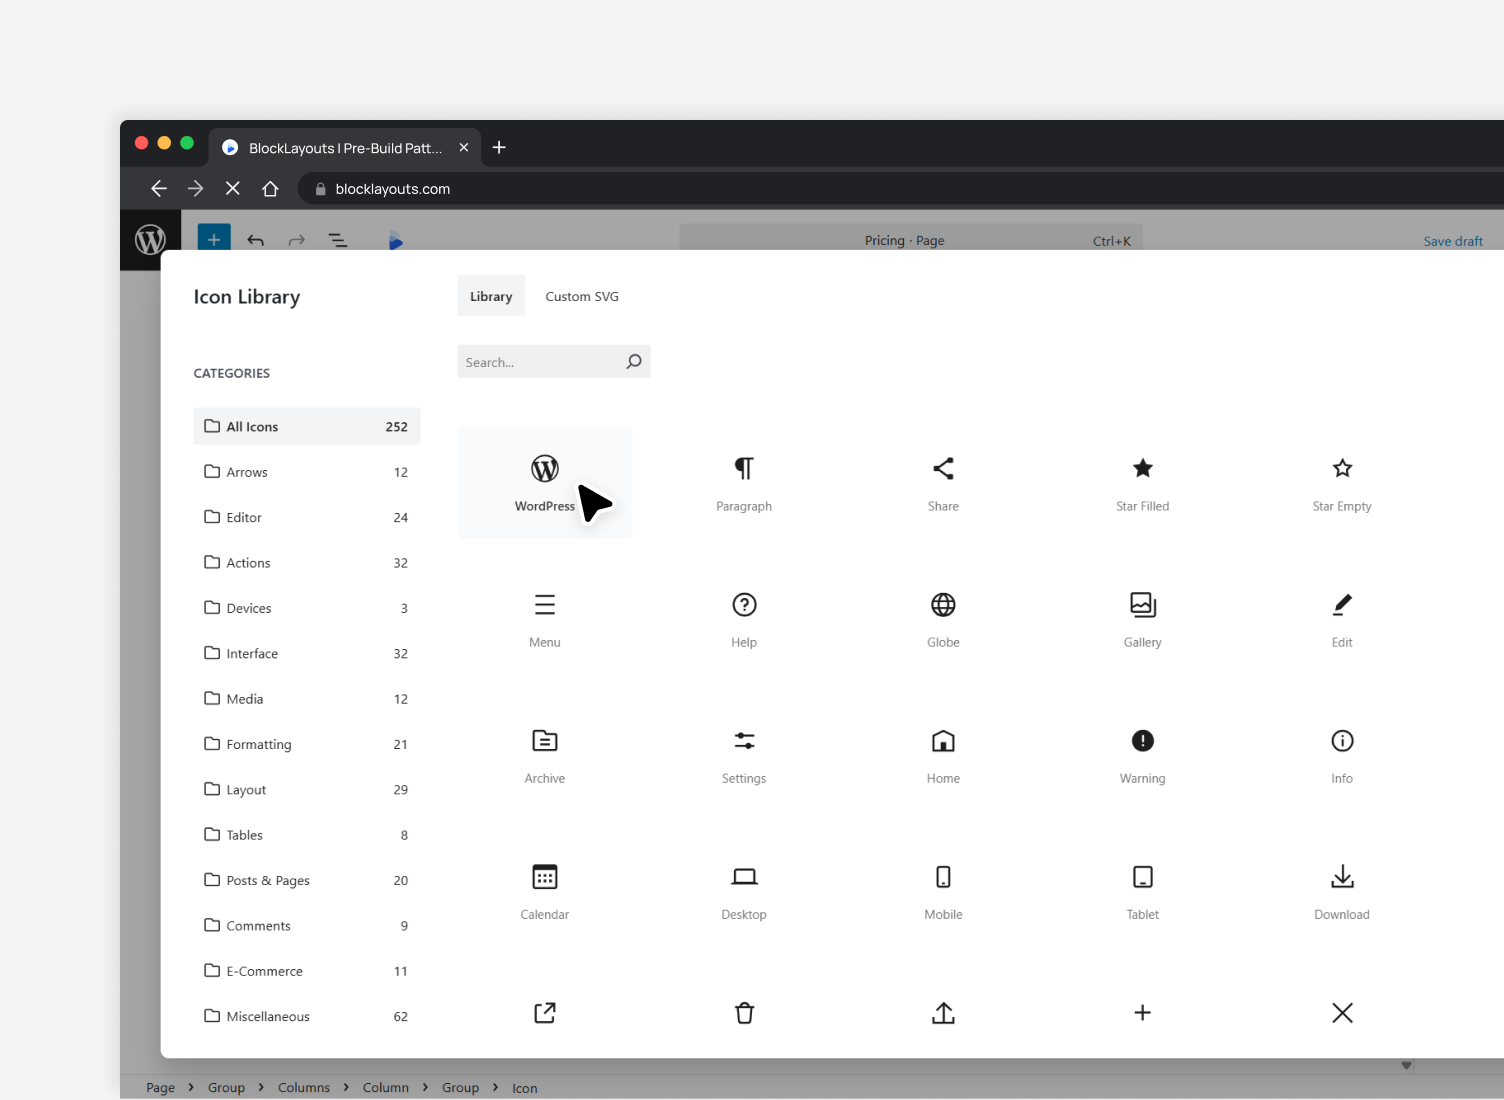1504x1100 pixels.
Task: Open the Custom SVG tab
Action: [582, 296]
